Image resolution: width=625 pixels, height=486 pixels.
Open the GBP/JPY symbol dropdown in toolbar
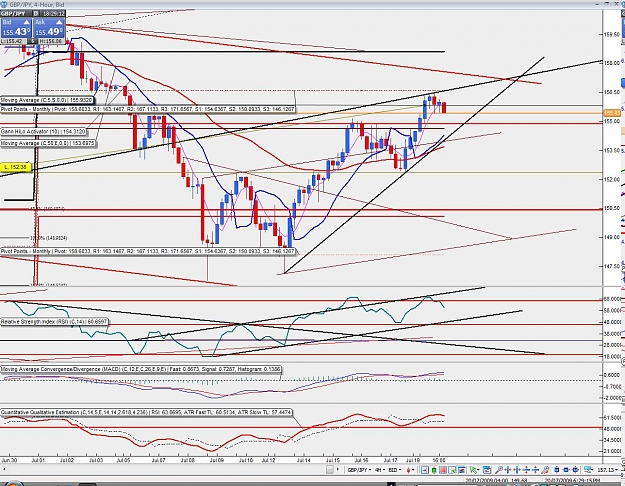[x=360, y=470]
